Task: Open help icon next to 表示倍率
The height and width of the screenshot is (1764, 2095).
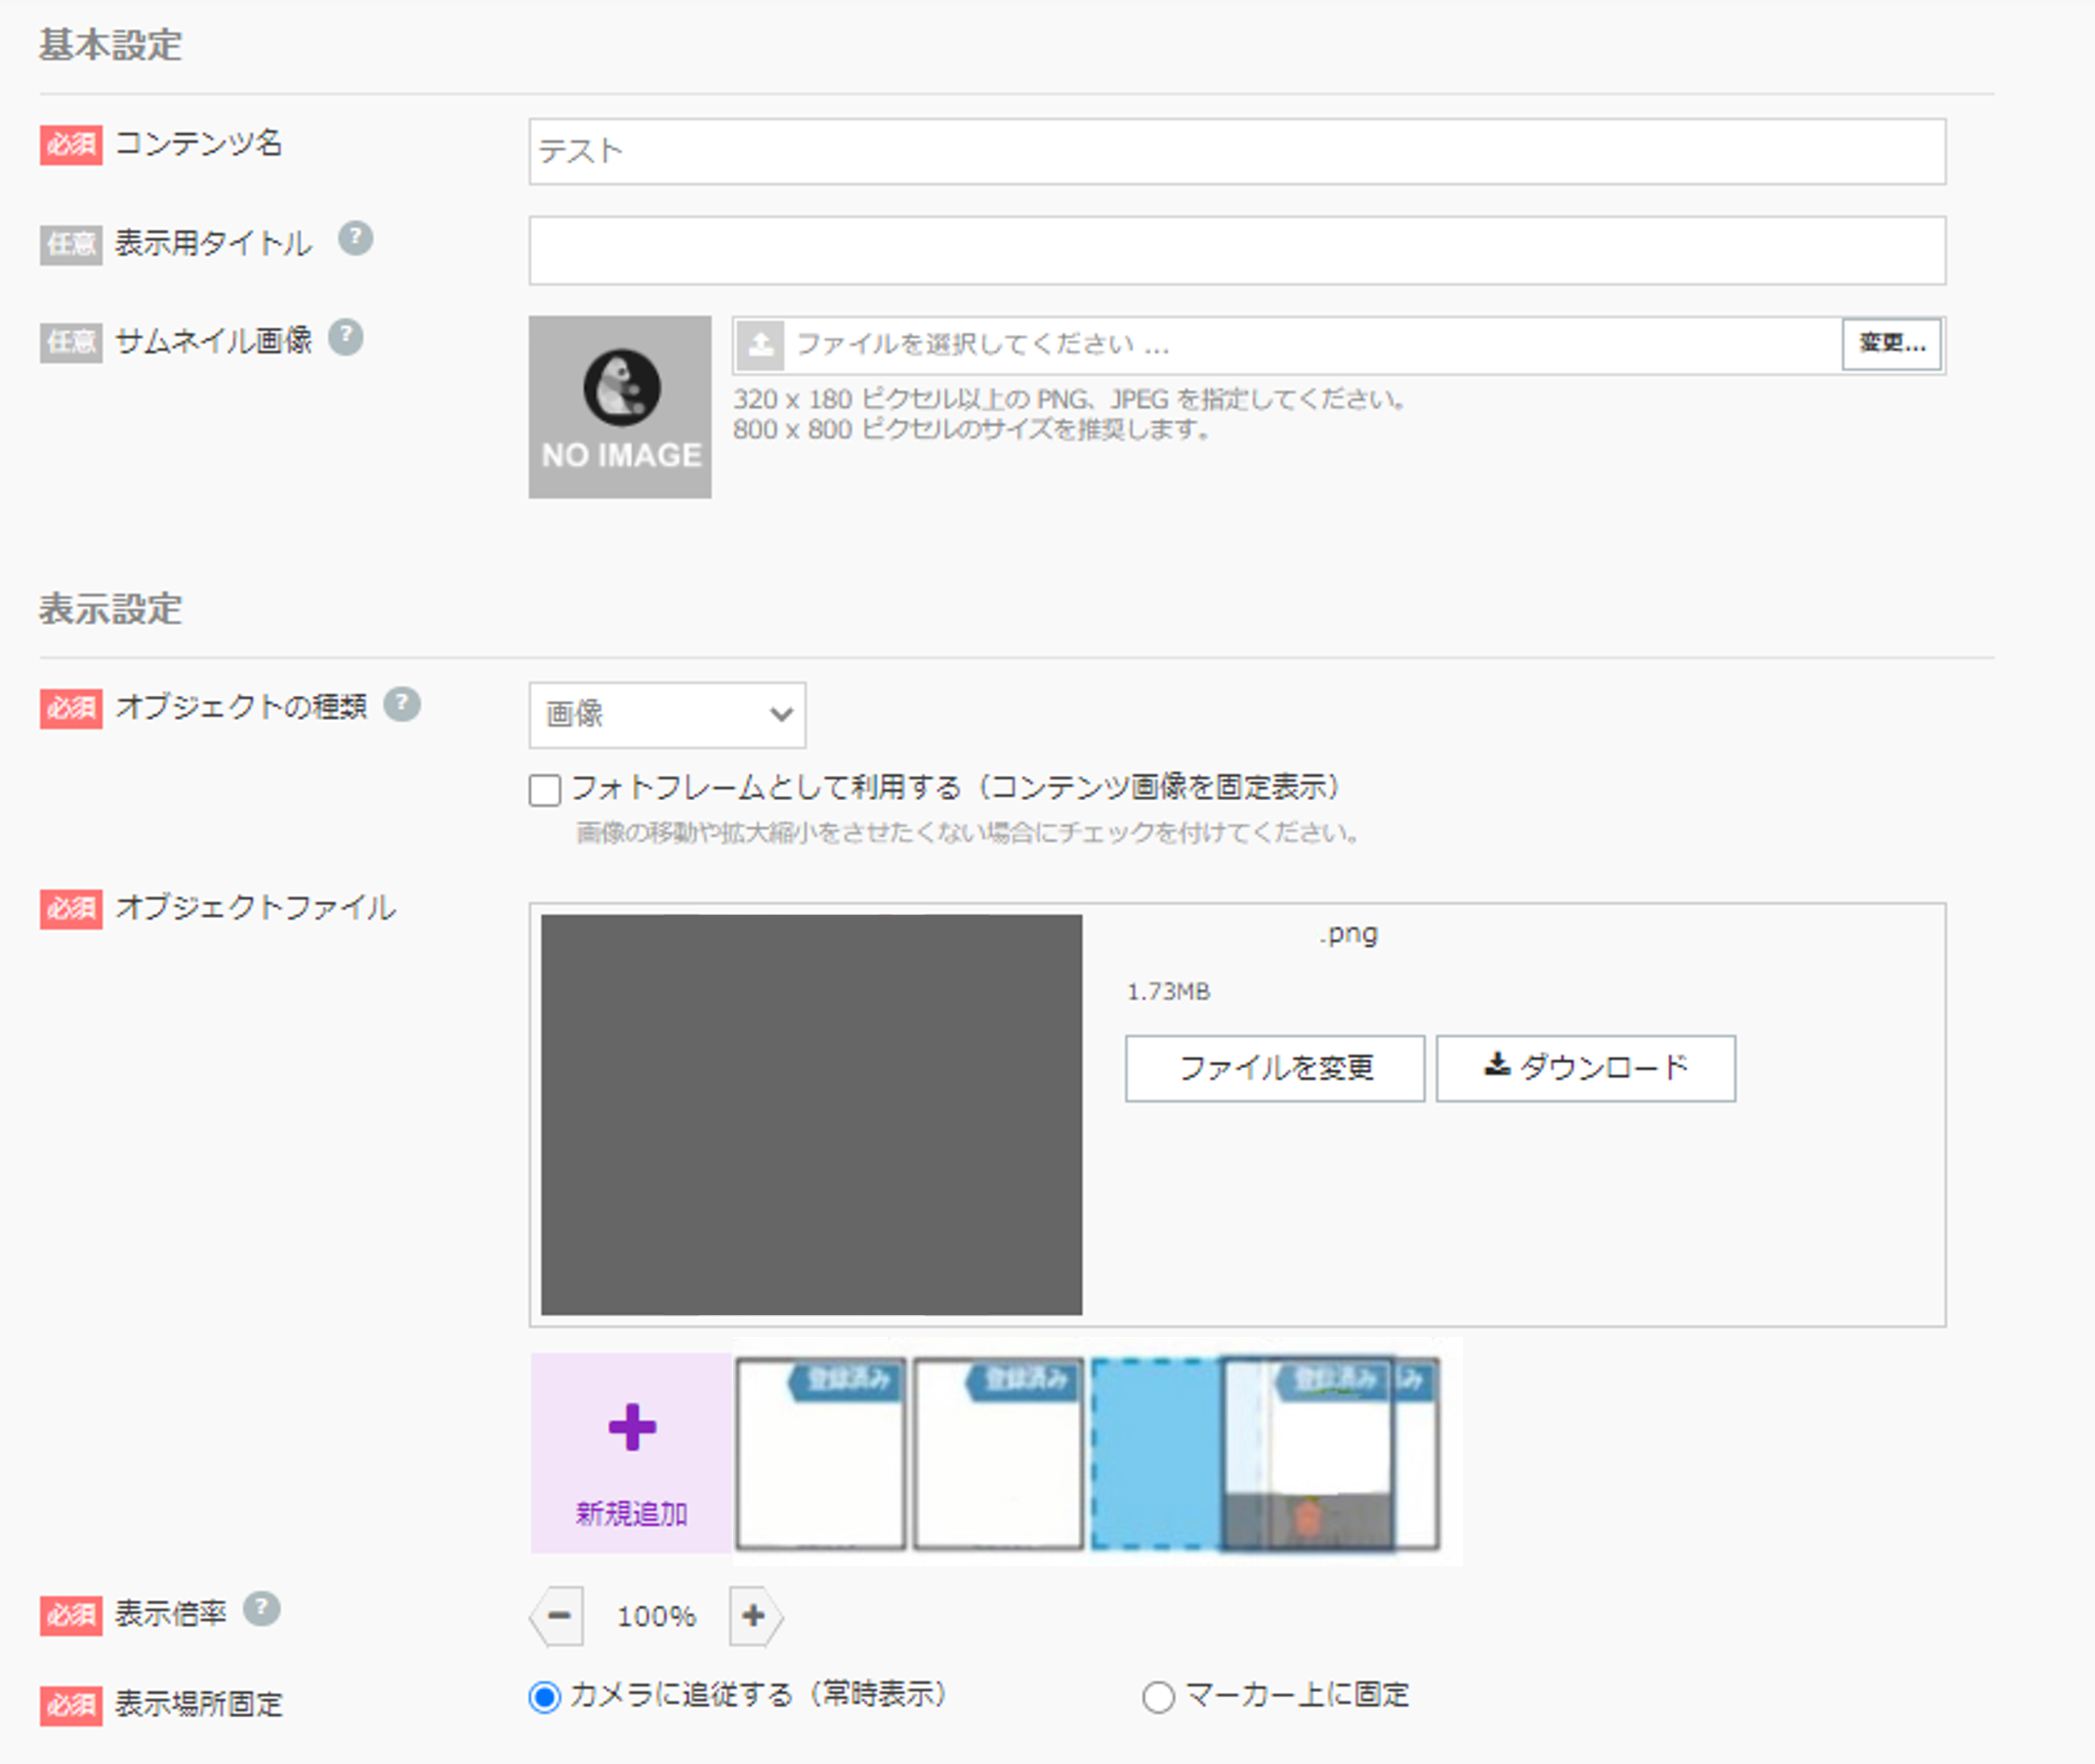Action: click(262, 1609)
